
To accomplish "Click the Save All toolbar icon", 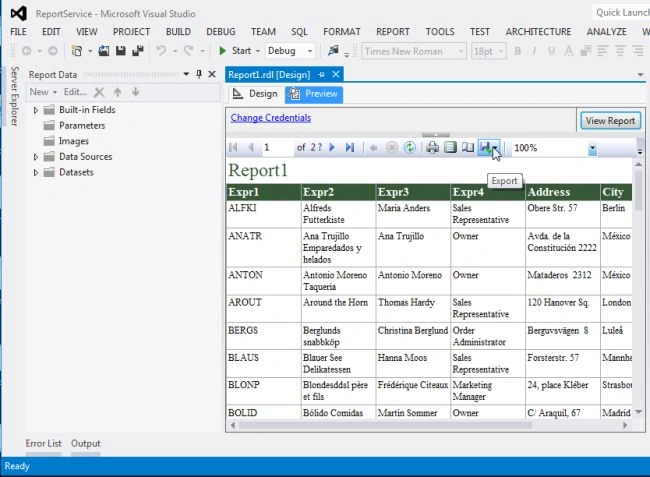I will tap(138, 51).
